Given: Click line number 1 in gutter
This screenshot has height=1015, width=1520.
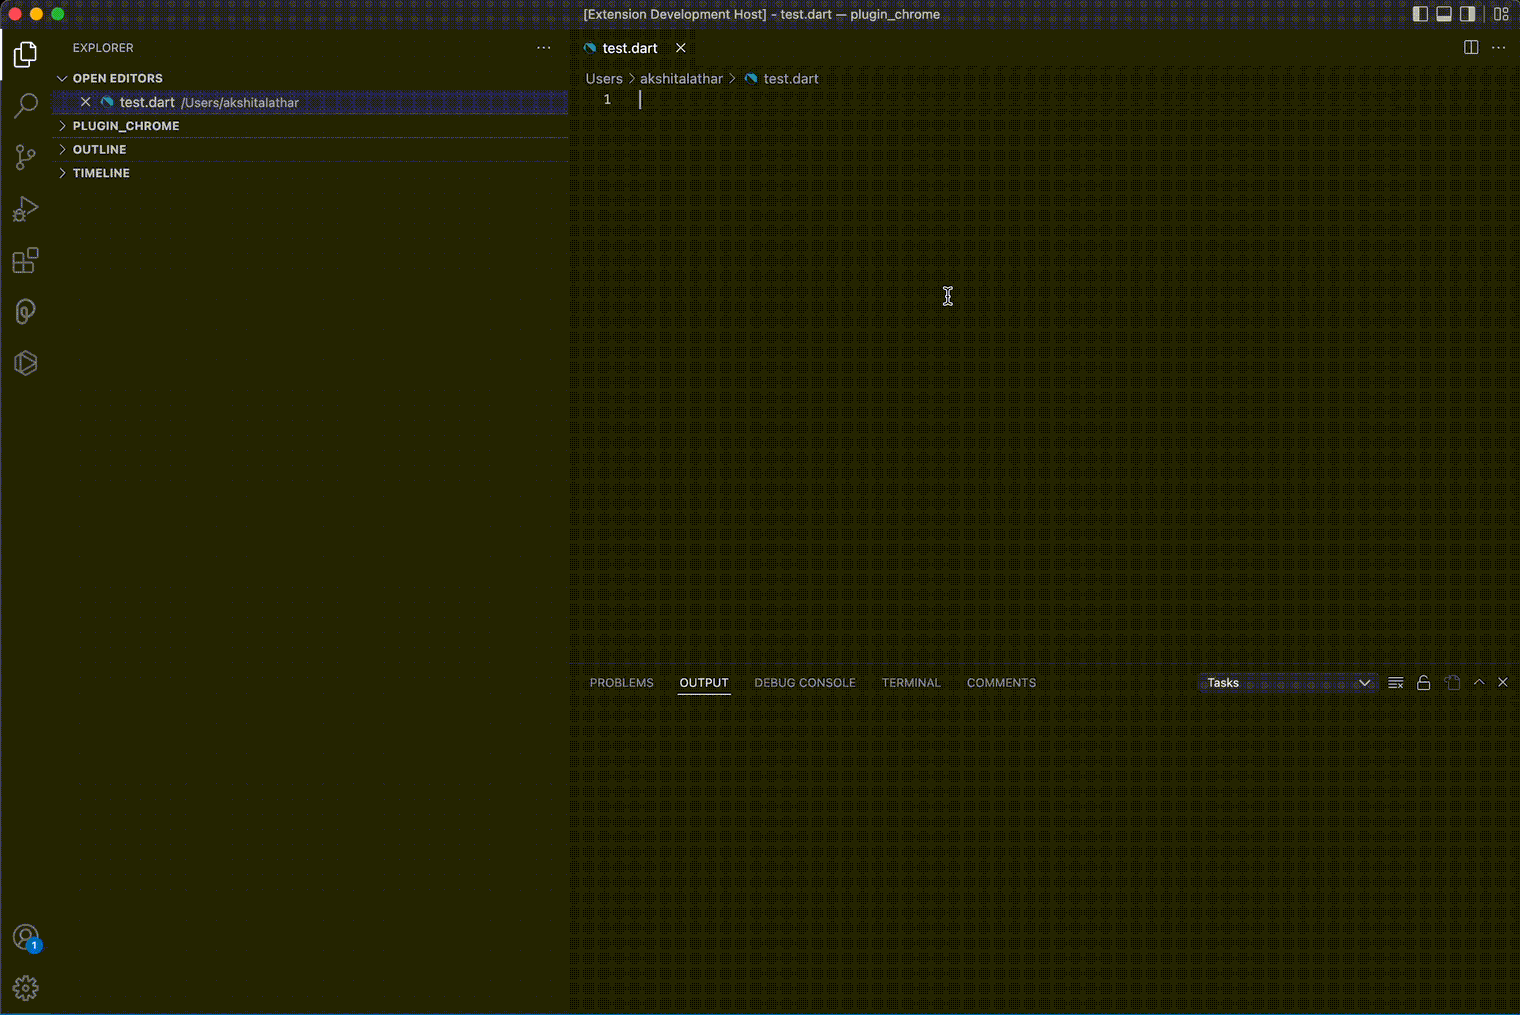Looking at the screenshot, I should tap(607, 99).
